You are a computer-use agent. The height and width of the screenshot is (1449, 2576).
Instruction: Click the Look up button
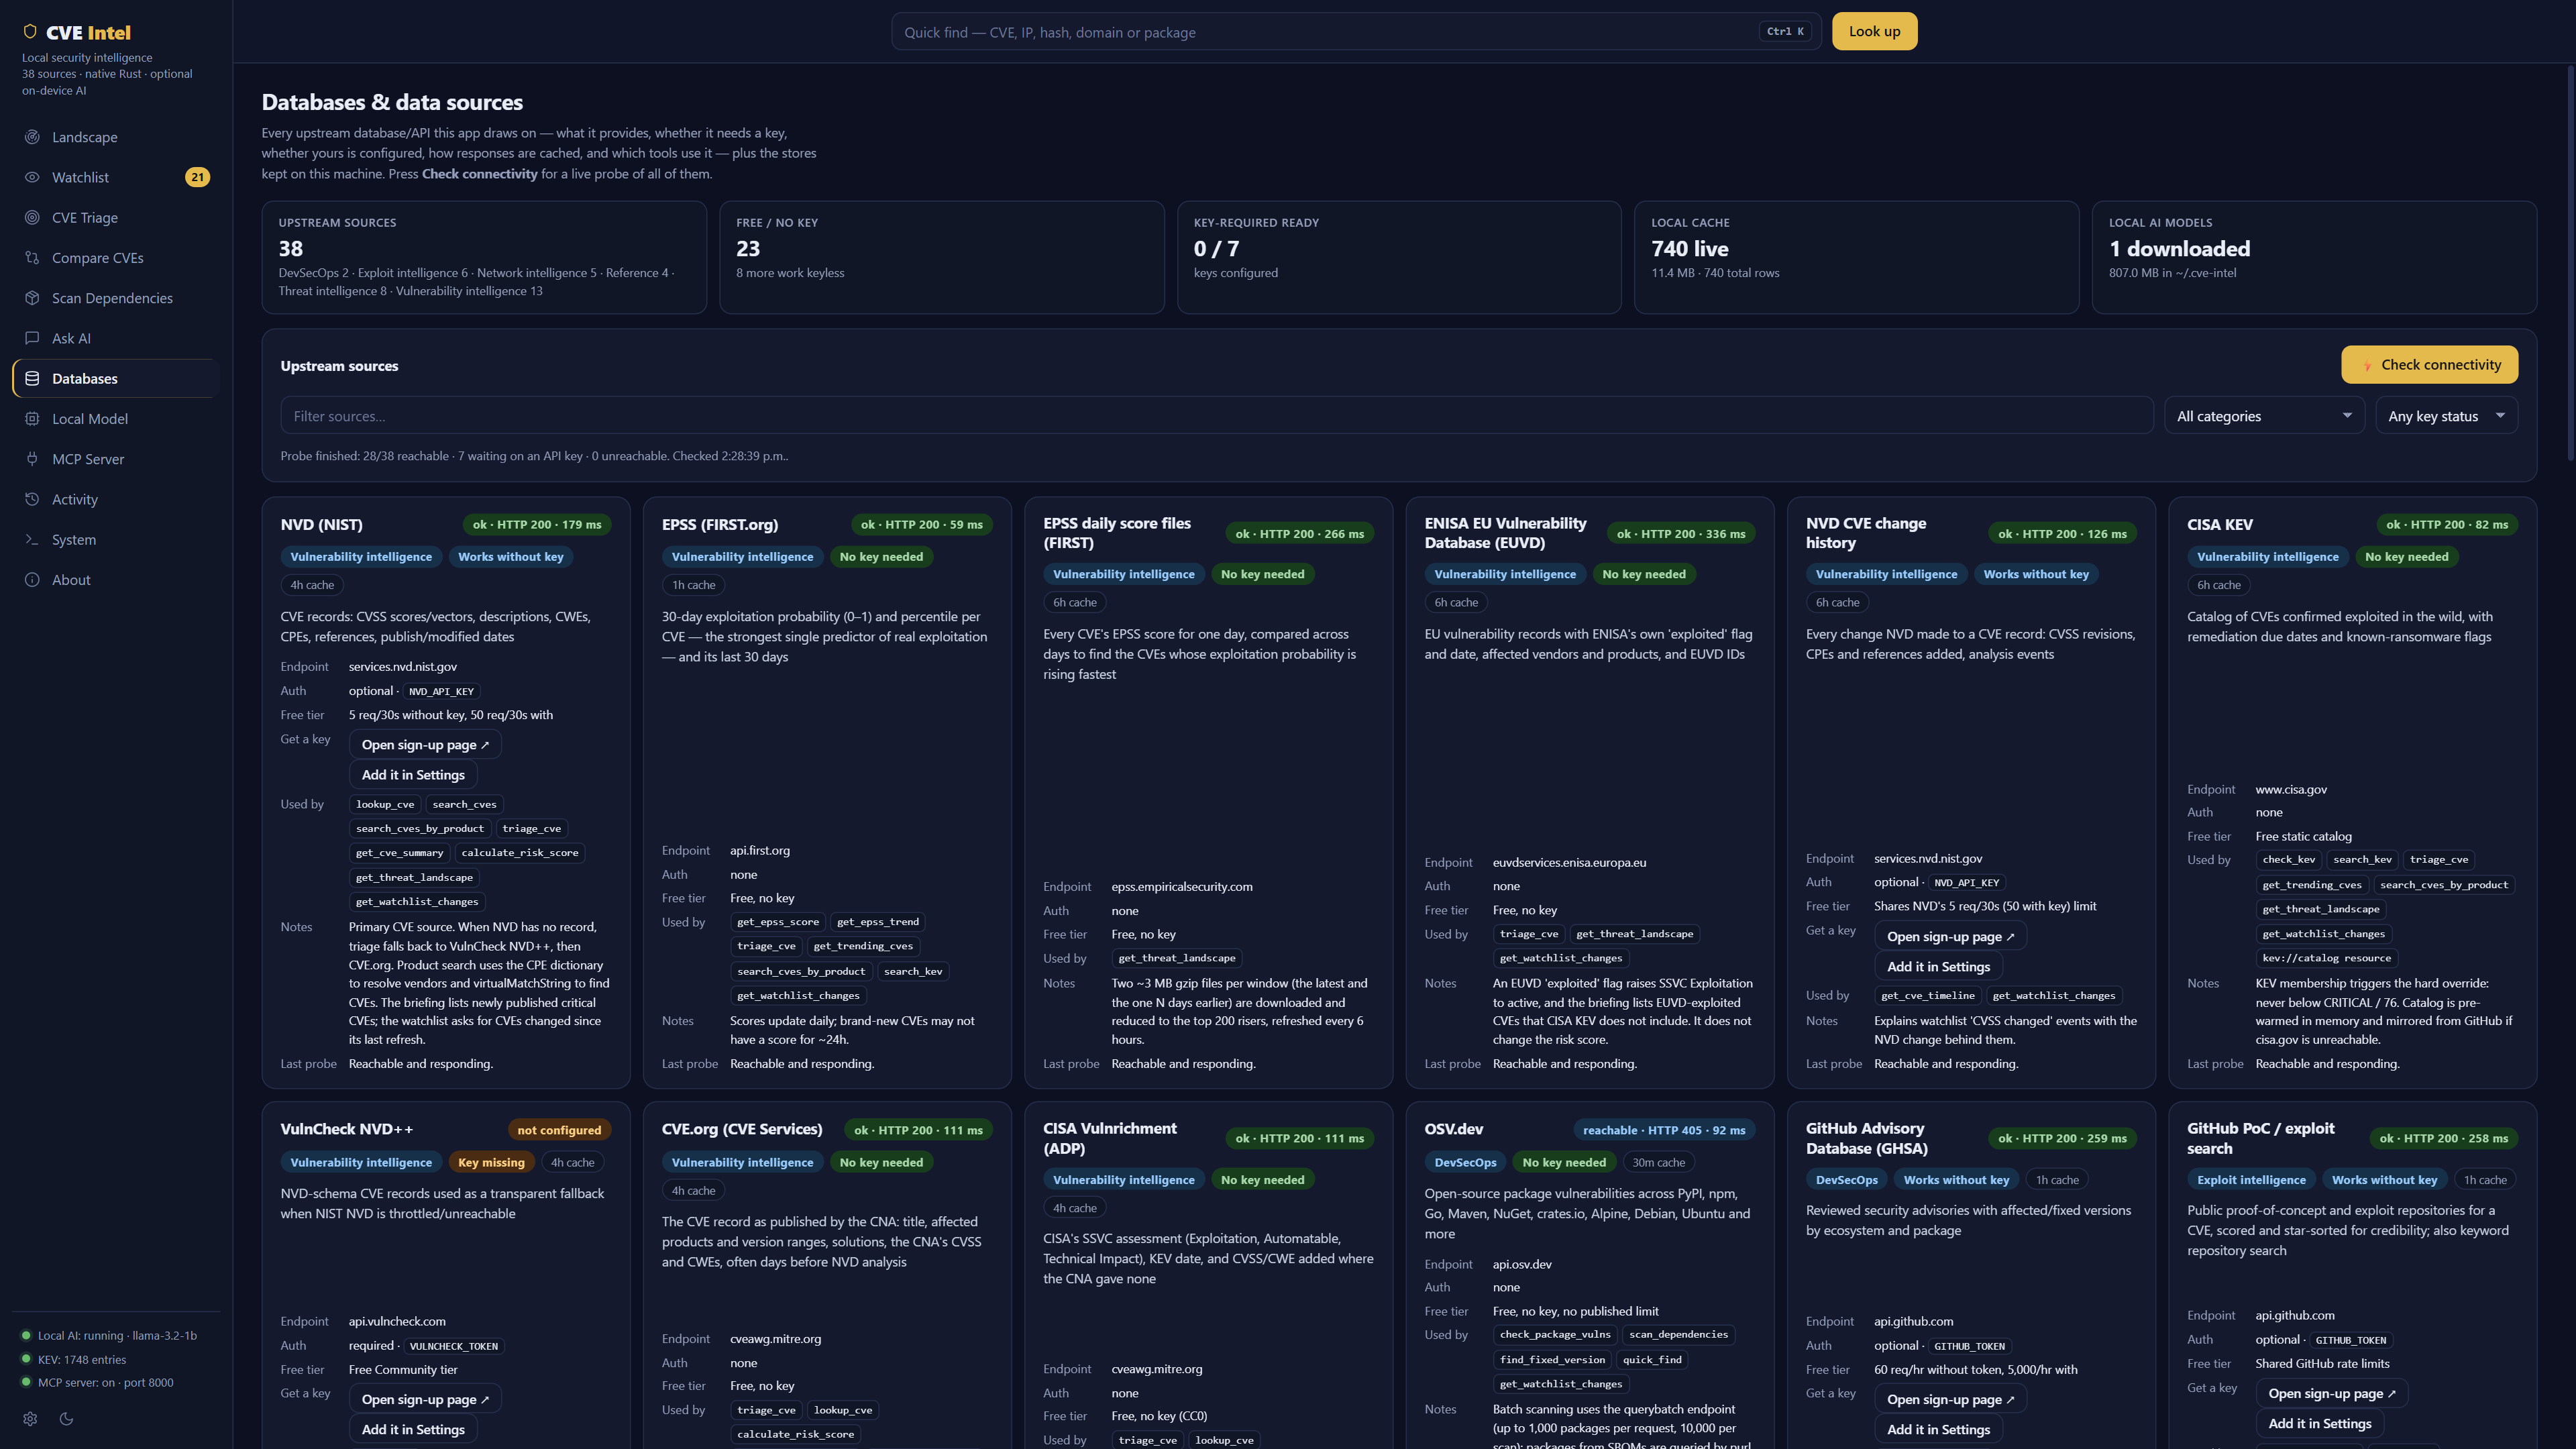coord(1874,31)
